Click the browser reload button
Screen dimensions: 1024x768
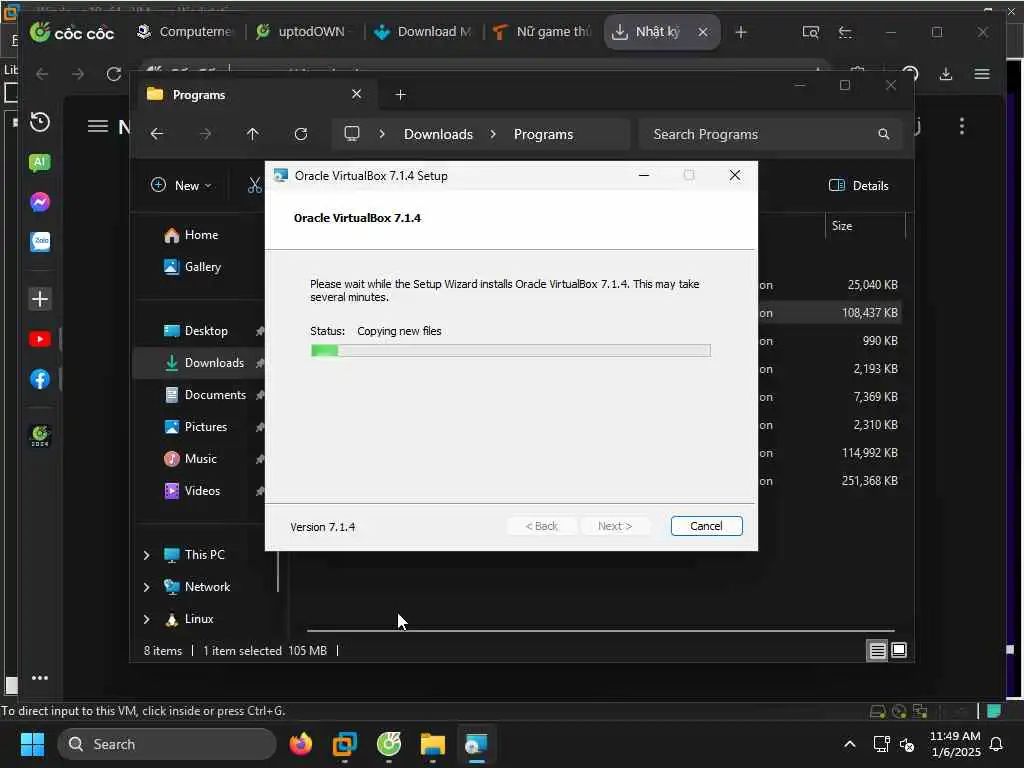point(114,74)
